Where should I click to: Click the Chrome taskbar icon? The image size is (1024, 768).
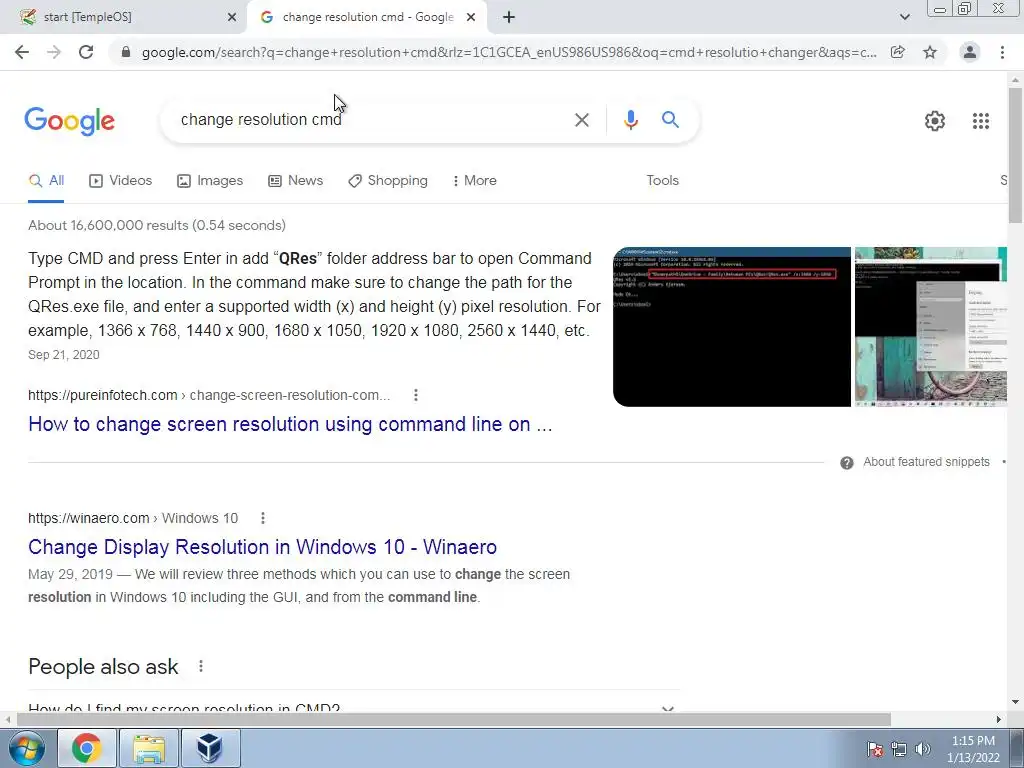click(x=87, y=748)
